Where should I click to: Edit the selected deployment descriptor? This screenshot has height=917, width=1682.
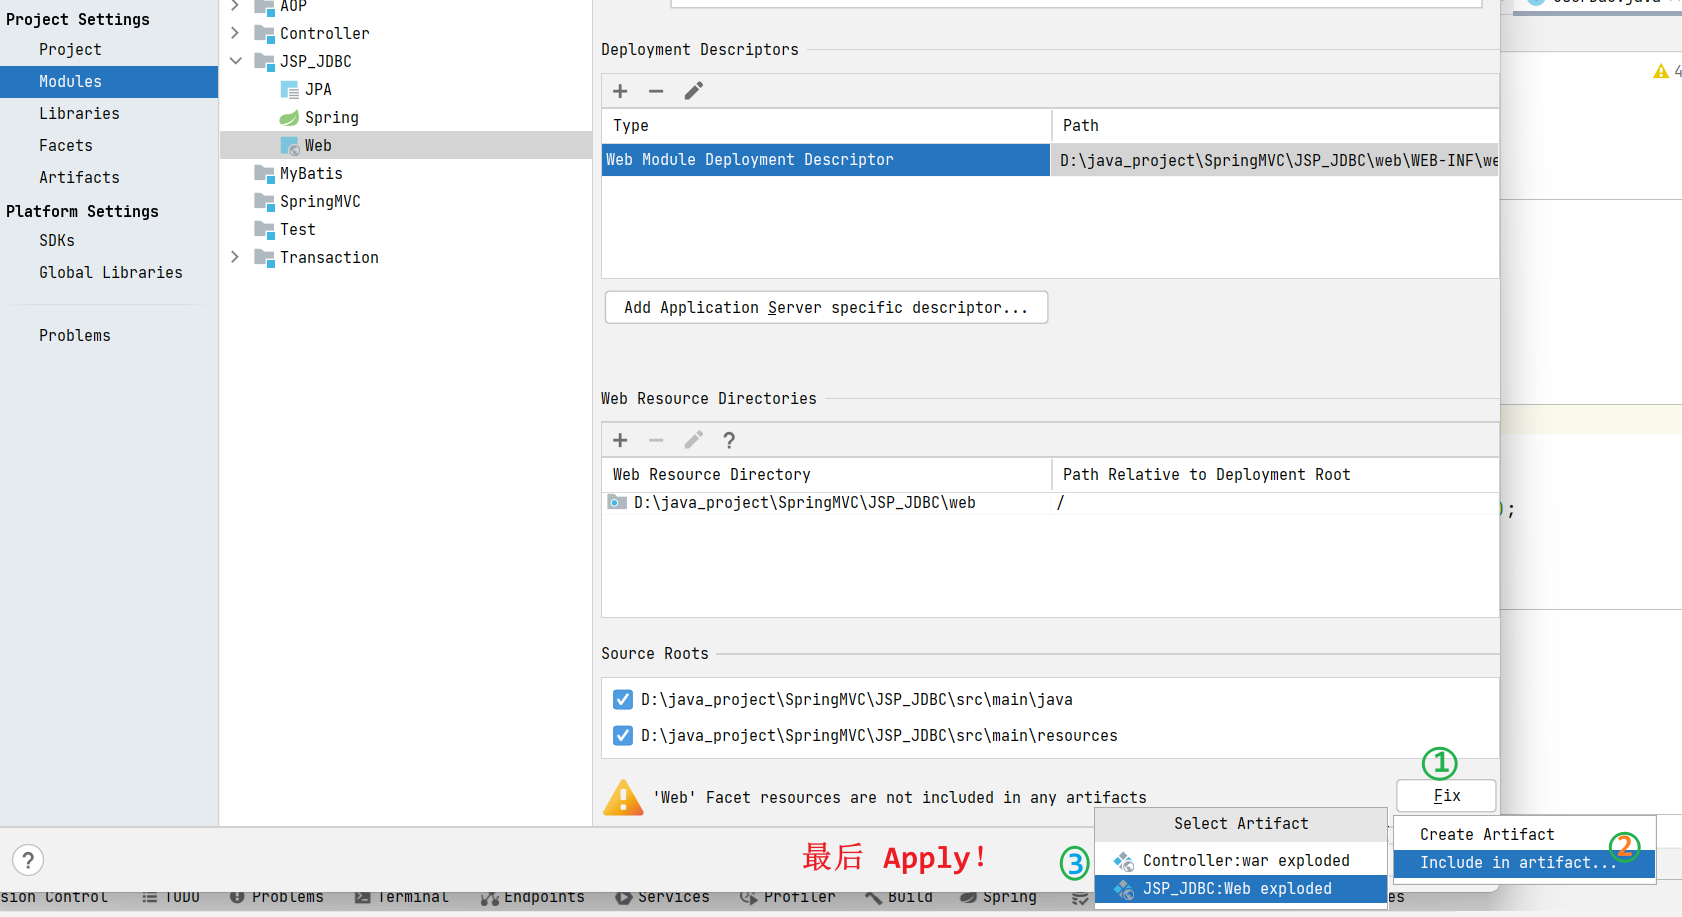tap(693, 91)
